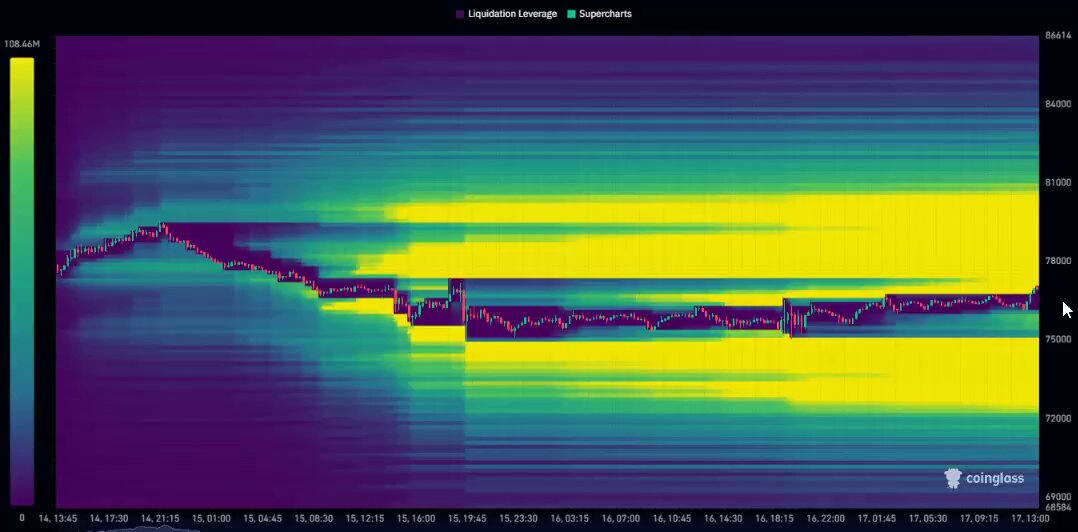Viewport: 1078px width, 532px height.
Task: Click the 16, 18:15 time label
Action: [774, 518]
